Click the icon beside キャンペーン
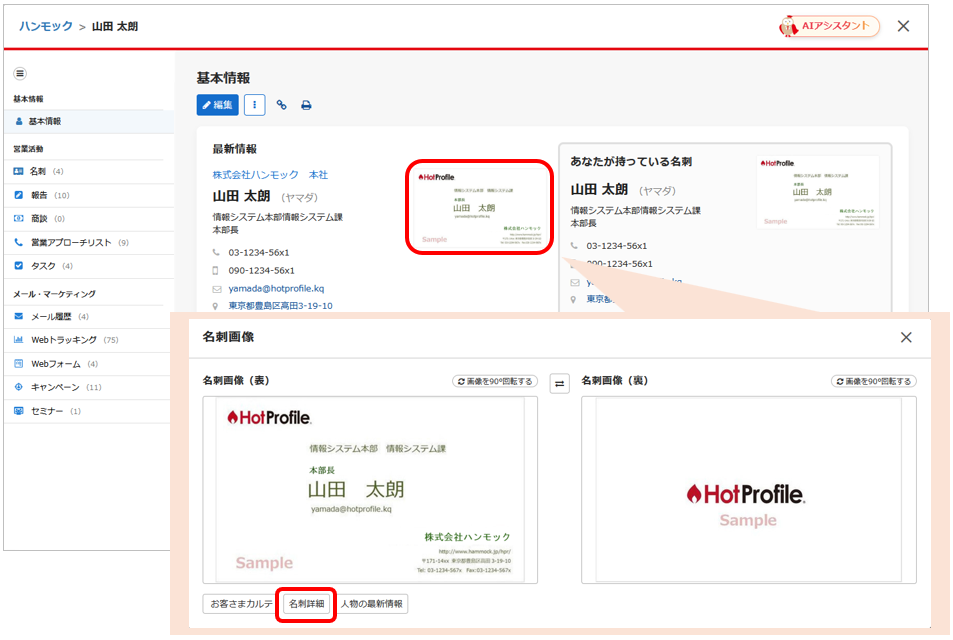This screenshot has height=640, width=953. [x=19, y=387]
